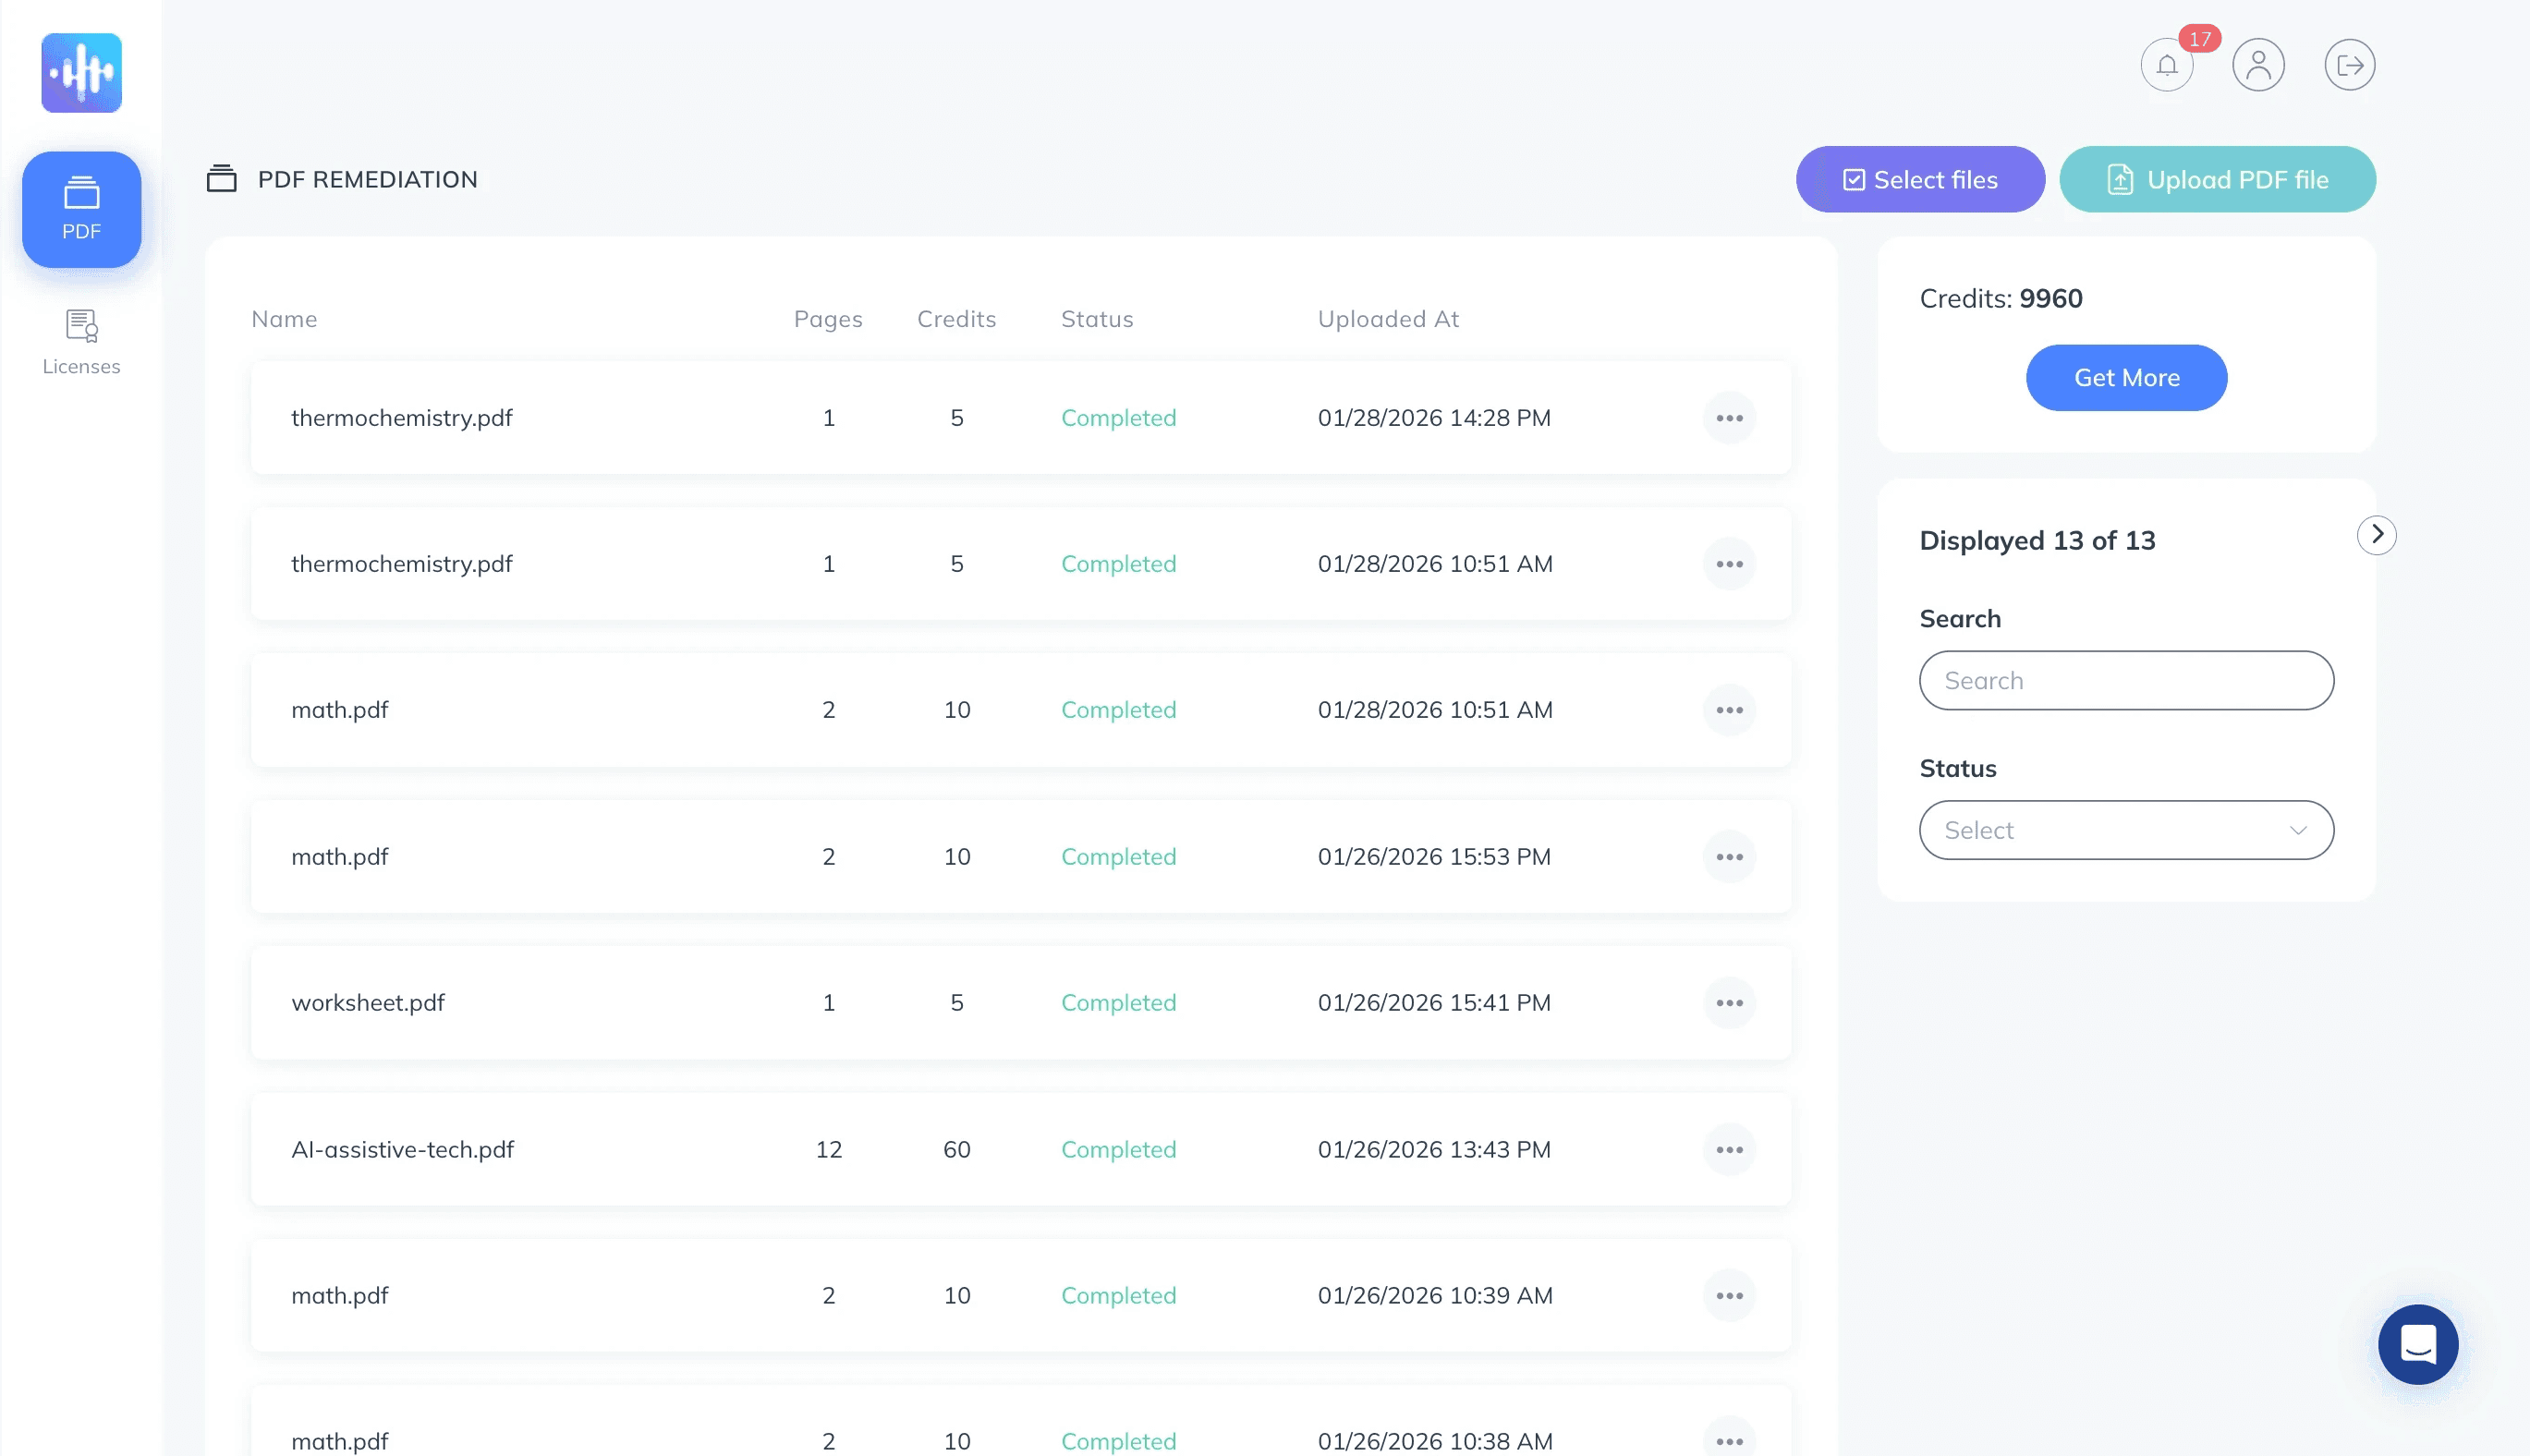The image size is (2530, 1456).
Task: Open the Licenses section from the sidebar
Action: 81,340
